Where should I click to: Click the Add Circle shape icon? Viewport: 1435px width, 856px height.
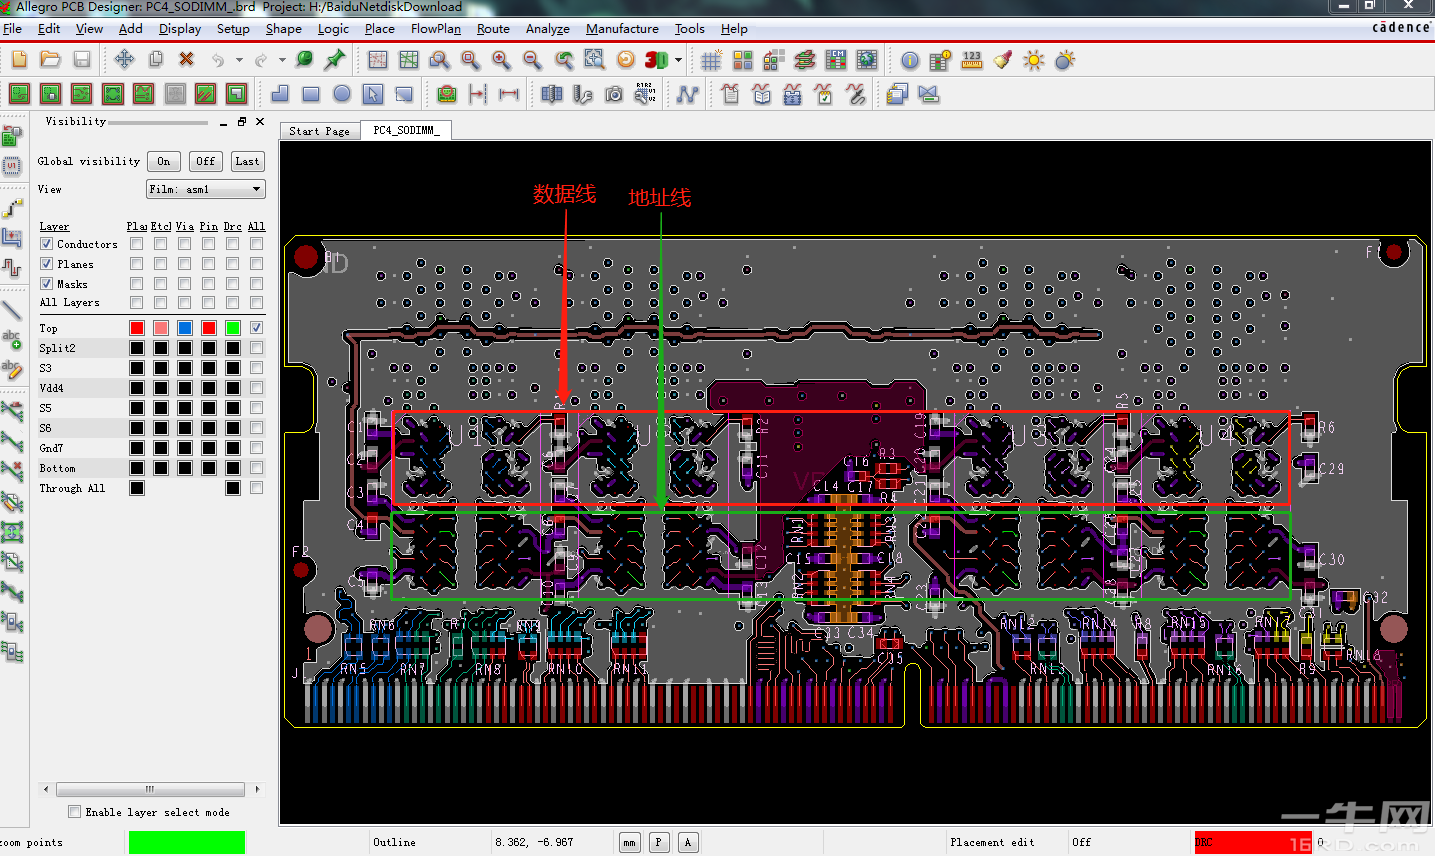click(342, 94)
